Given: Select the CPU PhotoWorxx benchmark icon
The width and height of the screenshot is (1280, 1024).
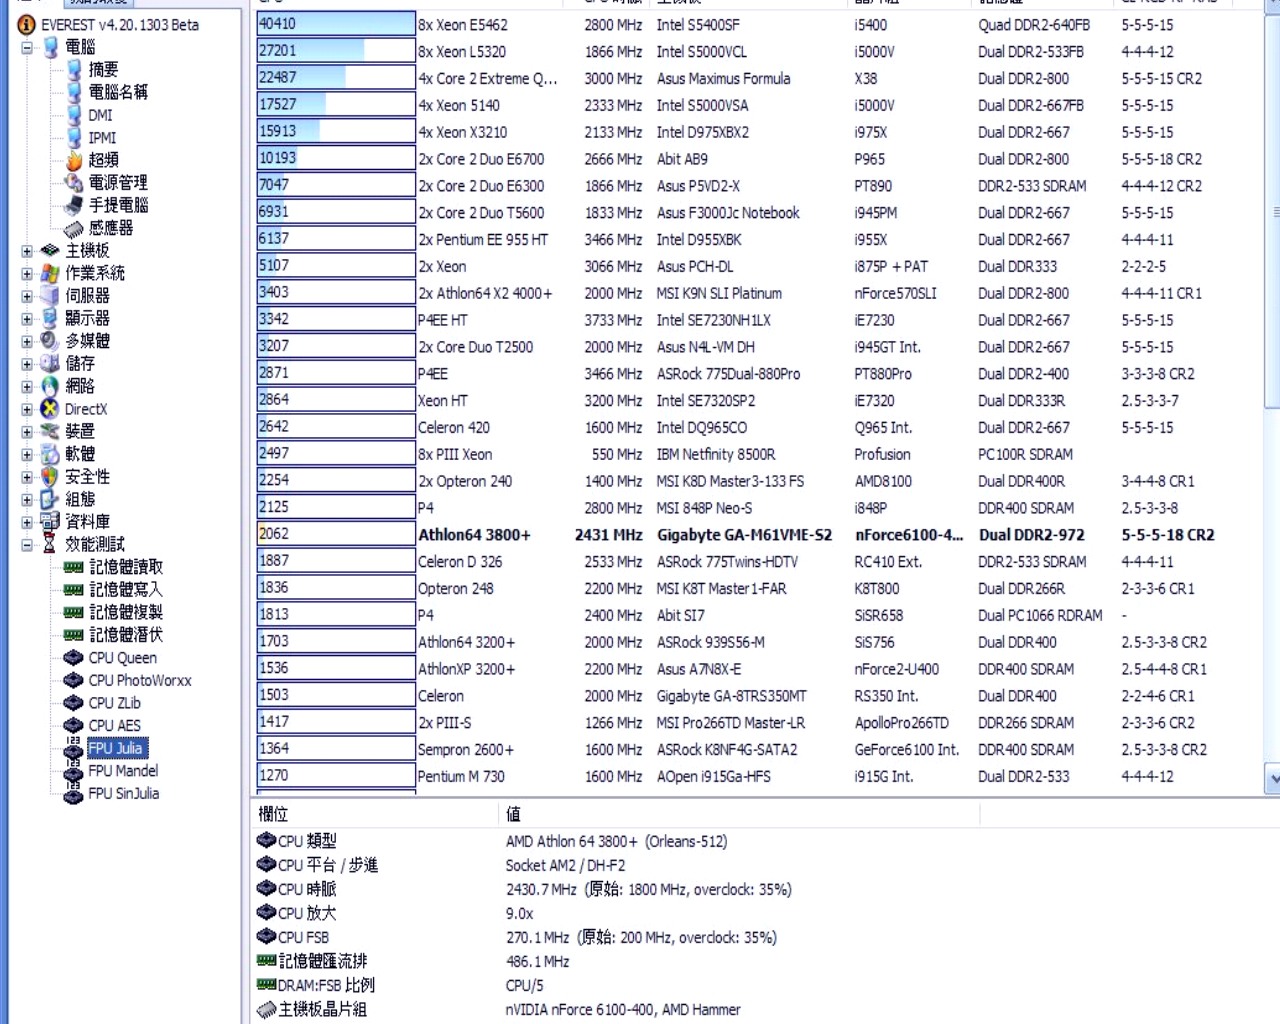Looking at the screenshot, I should click(x=74, y=680).
